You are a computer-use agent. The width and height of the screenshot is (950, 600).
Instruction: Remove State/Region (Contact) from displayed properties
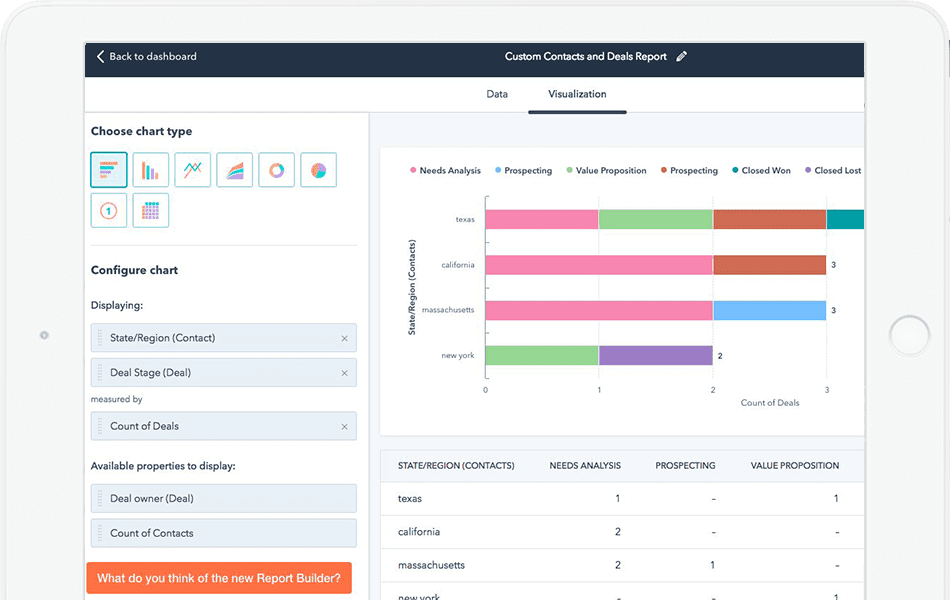(344, 339)
